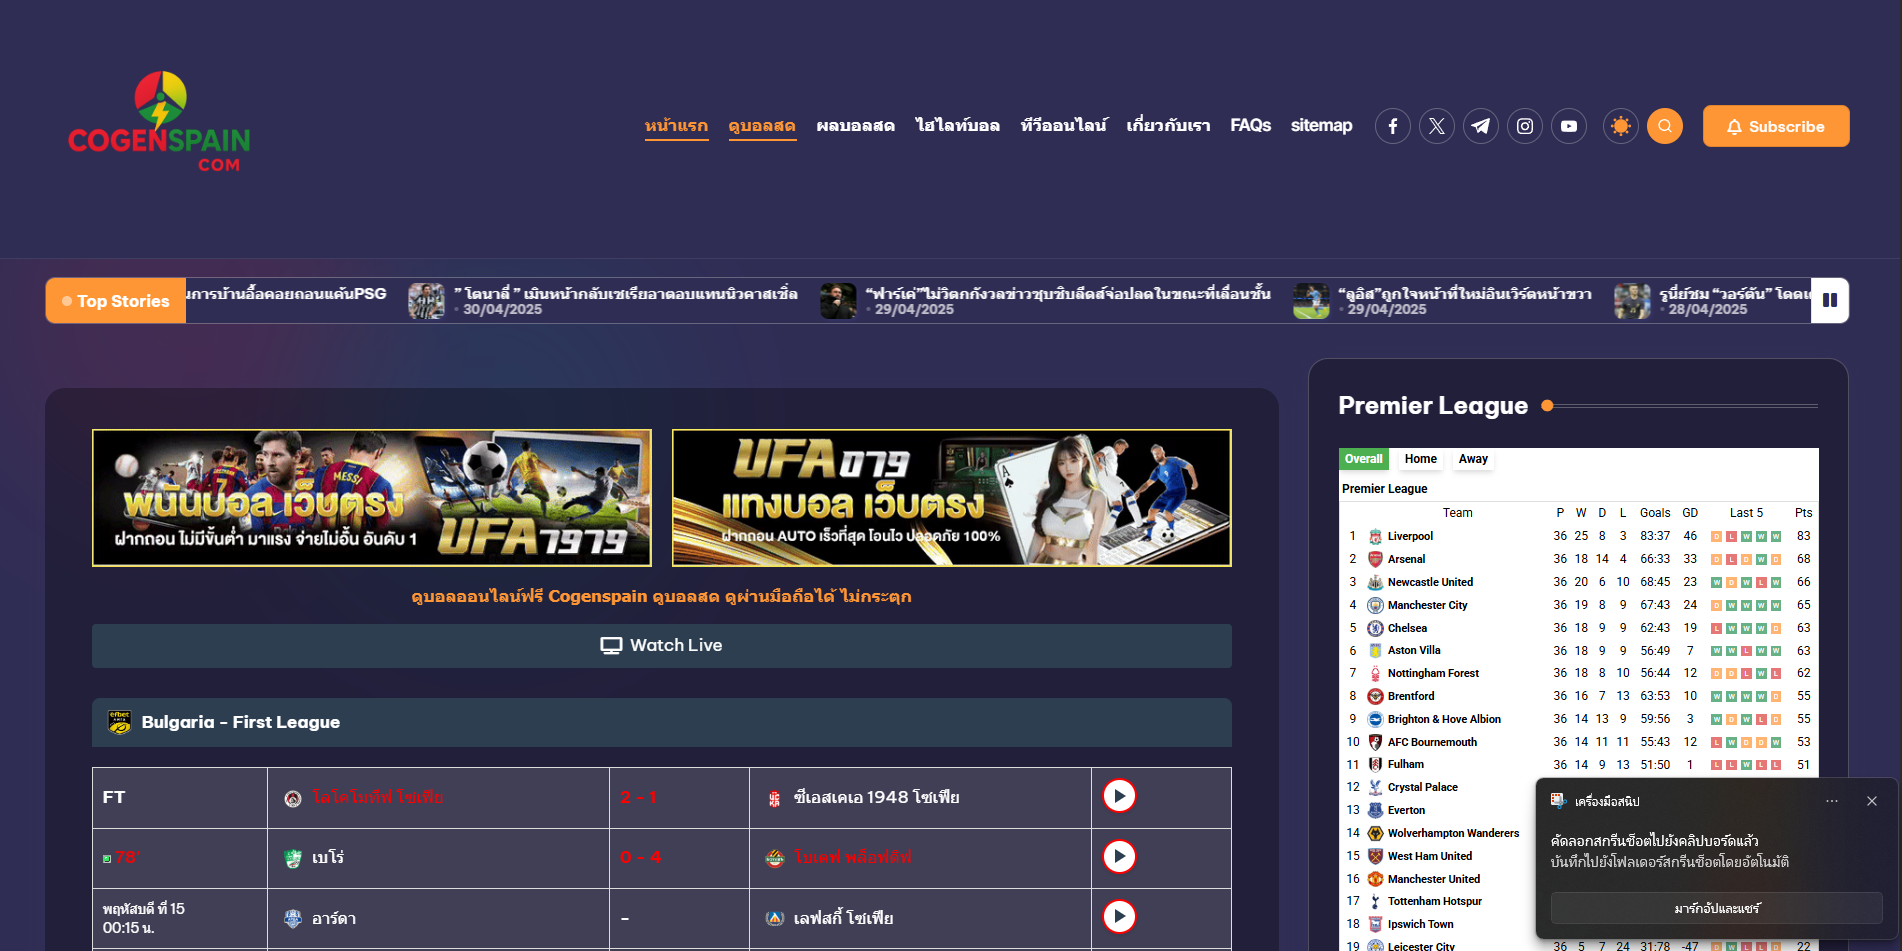Open the Telegram social icon

tap(1481, 126)
